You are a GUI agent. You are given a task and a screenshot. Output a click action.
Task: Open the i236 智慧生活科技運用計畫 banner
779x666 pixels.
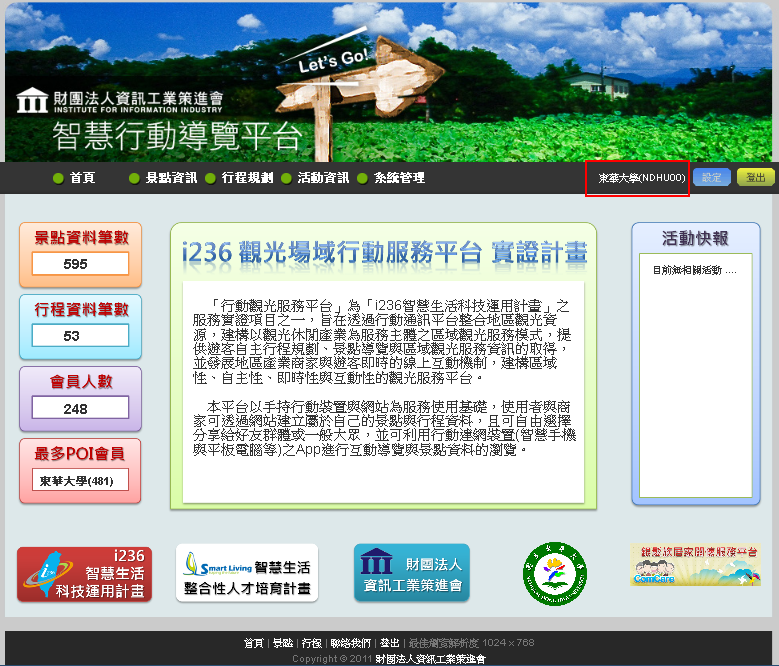pyautogui.click(x=84, y=574)
